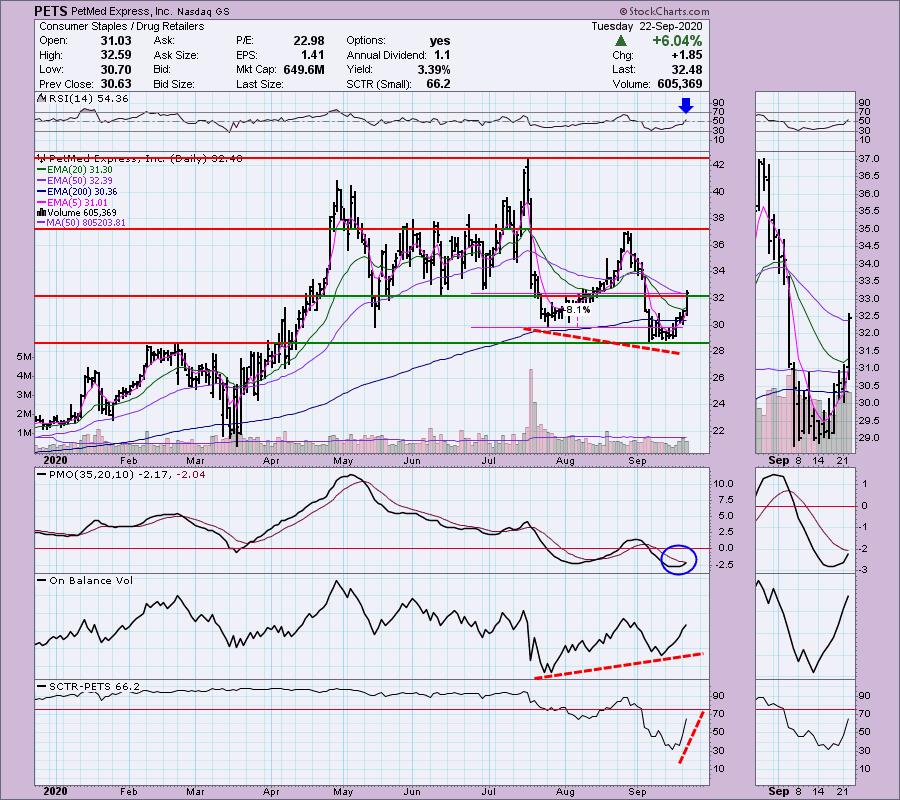Select Consumer Staples / Drug Retailers sector text
The height and width of the screenshot is (800, 900).
pos(122,26)
